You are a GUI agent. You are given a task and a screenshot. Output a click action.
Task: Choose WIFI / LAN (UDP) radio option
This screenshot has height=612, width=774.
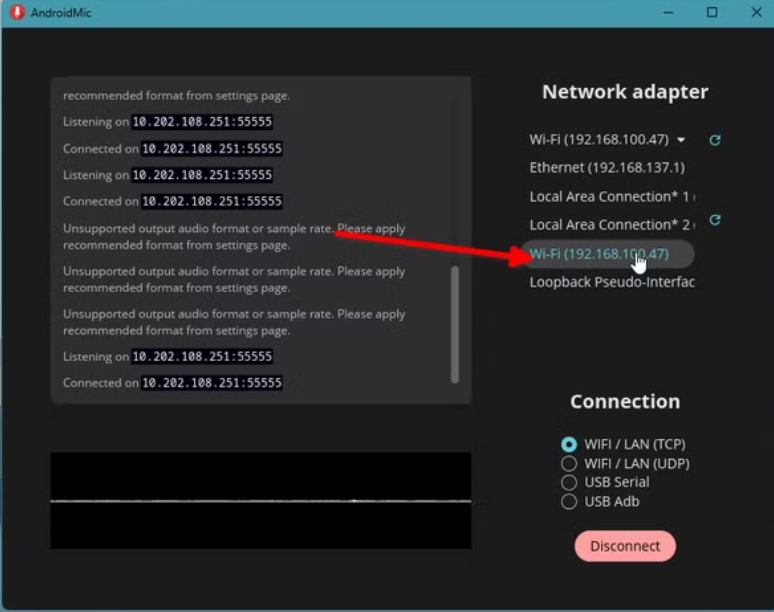[569, 464]
